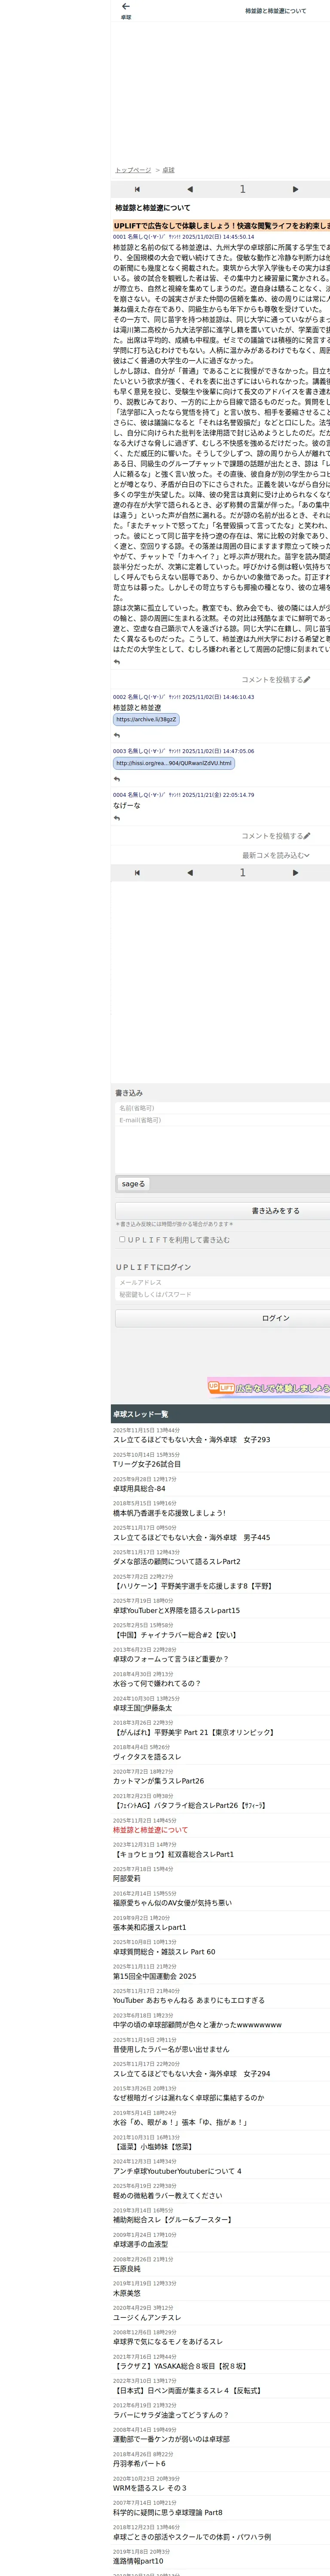Screen dimensions: 330x2576
Task: Open thread Tリーグ女子26試合目
Action: pyautogui.click(x=147, y=1464)
